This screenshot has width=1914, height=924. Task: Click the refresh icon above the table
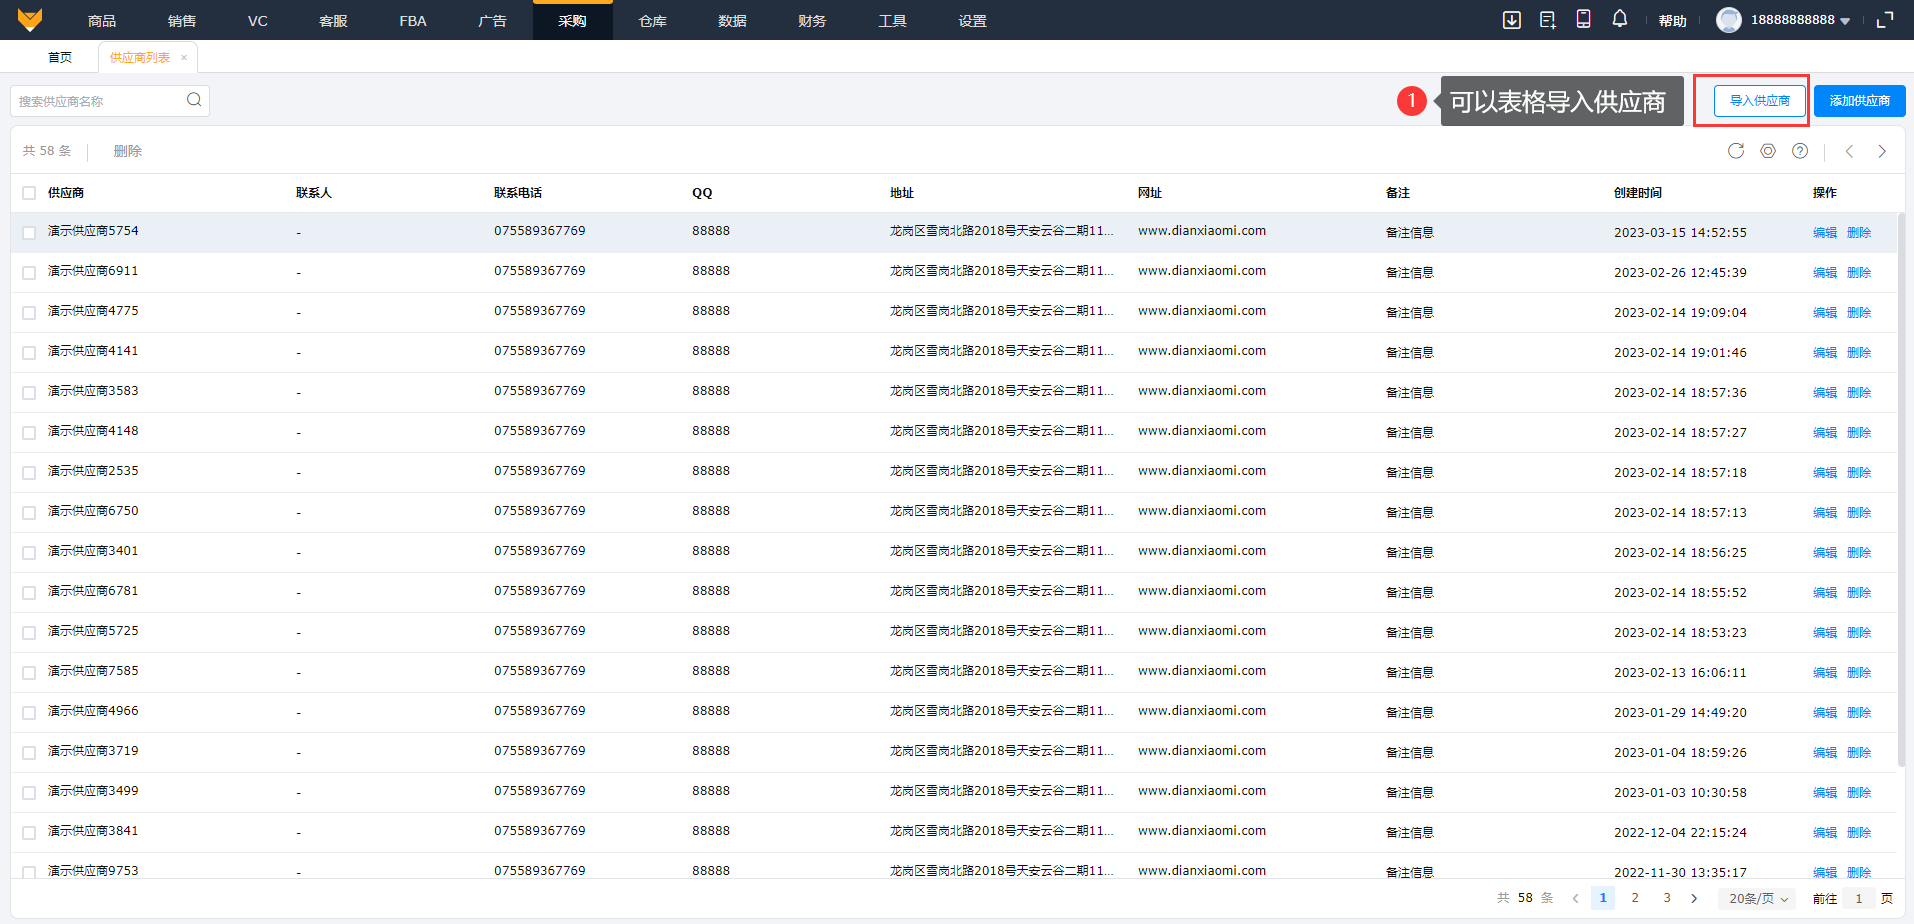[1736, 151]
